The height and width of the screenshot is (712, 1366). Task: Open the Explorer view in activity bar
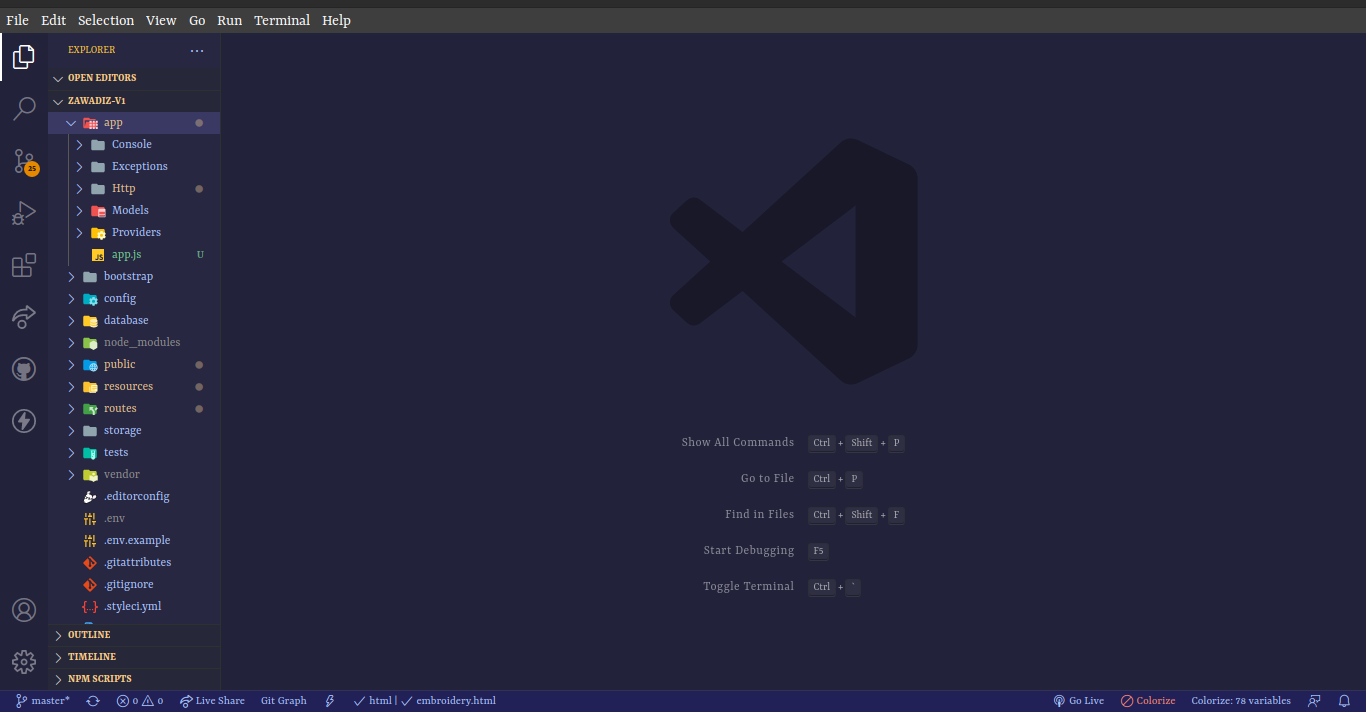point(24,57)
